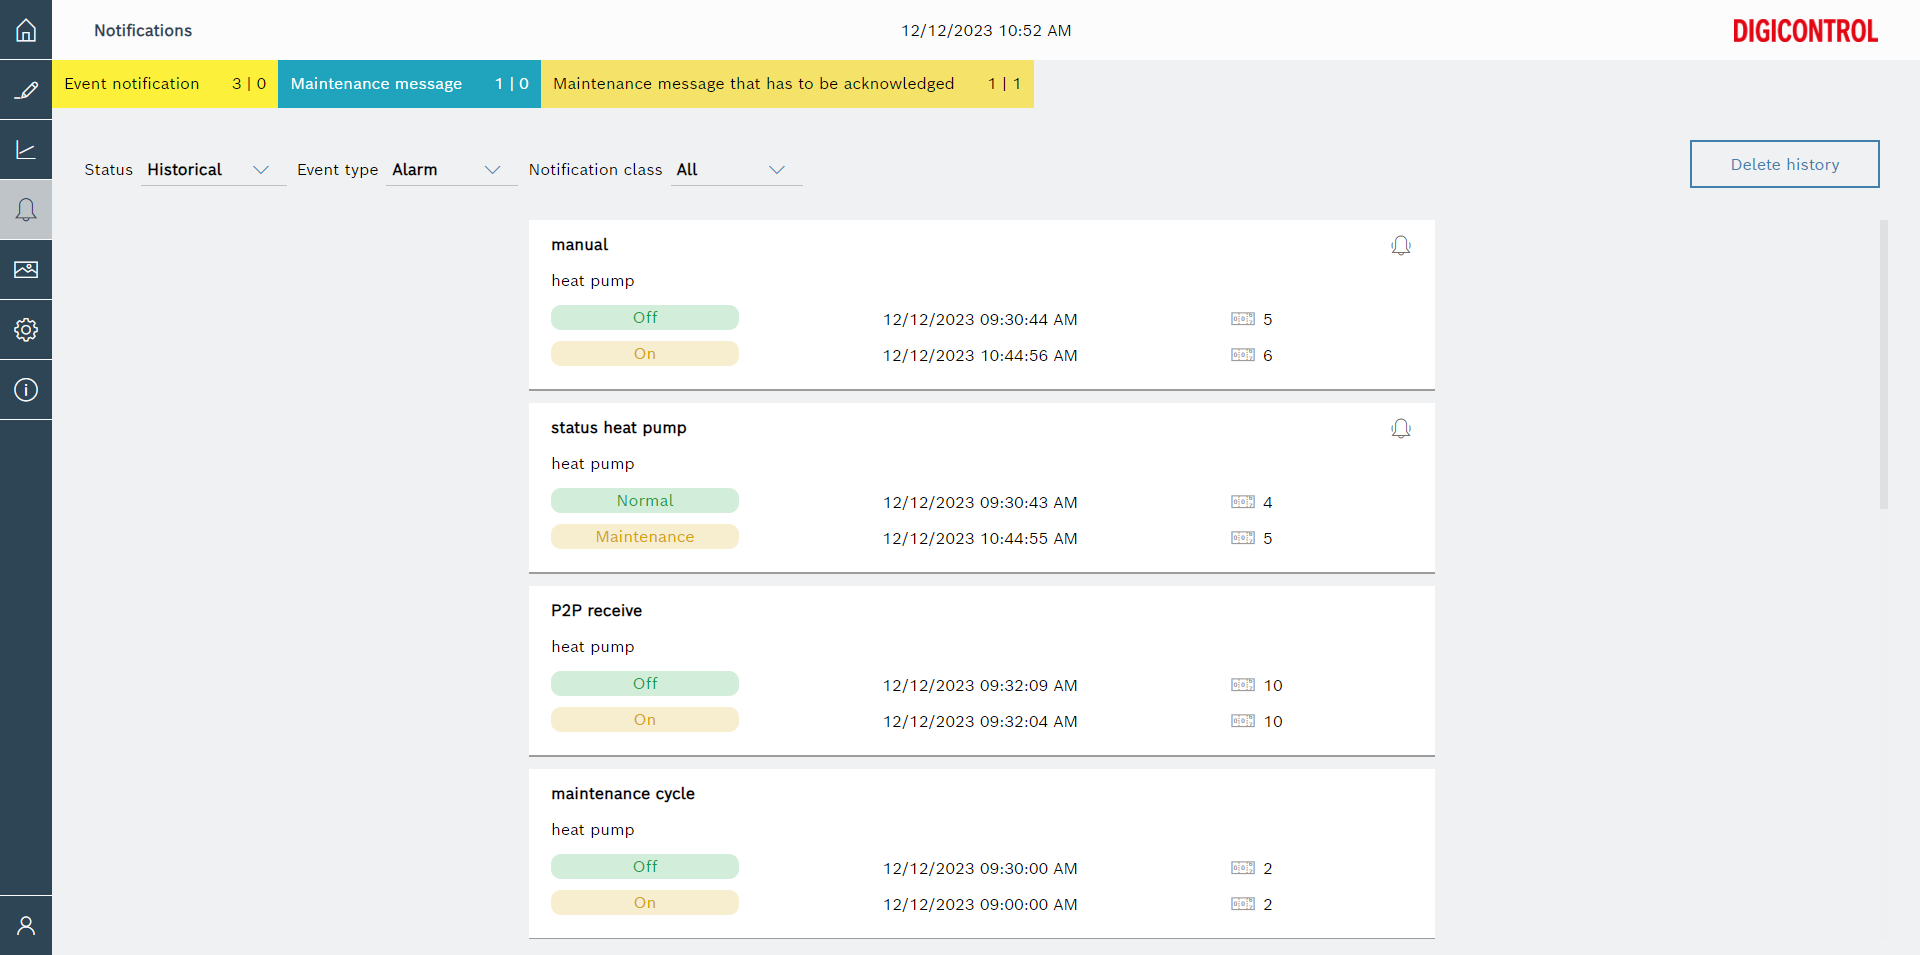Open the notifications bell in sidebar

(26, 210)
